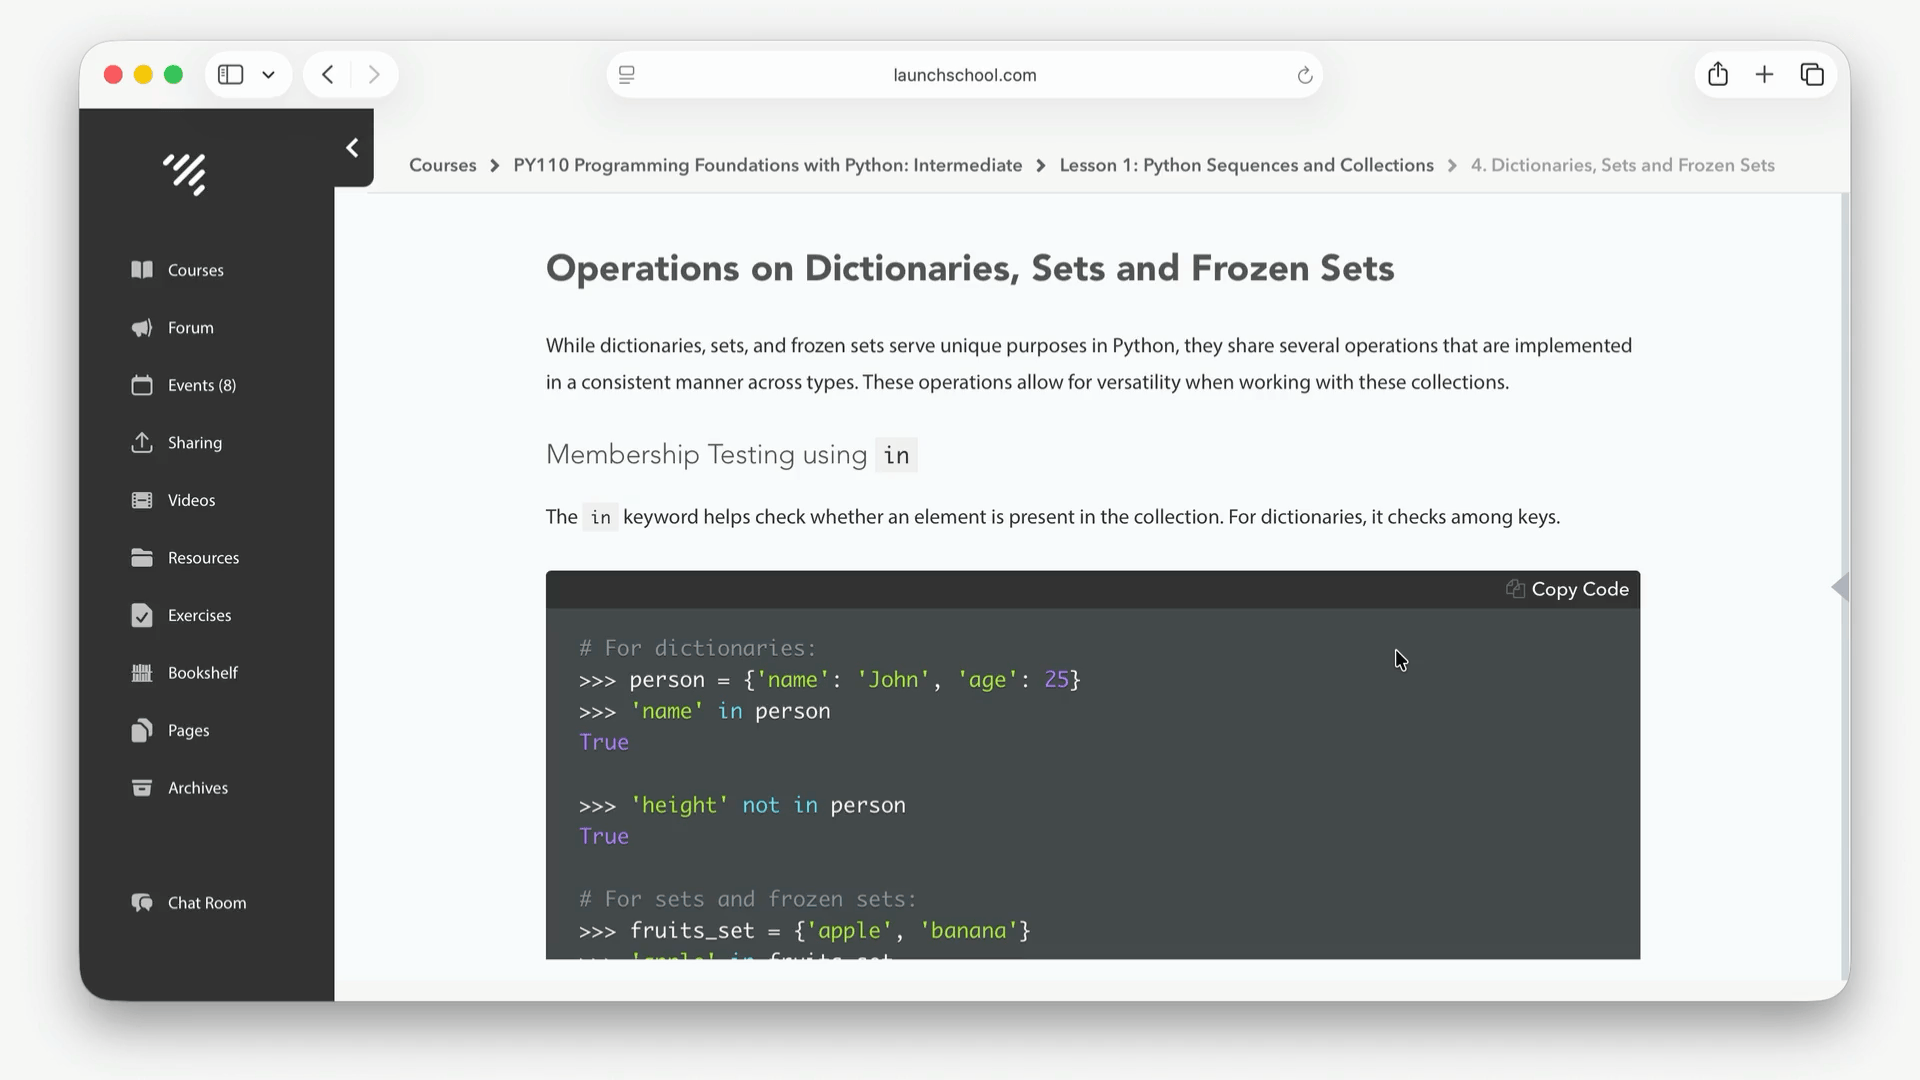The image size is (1920, 1080).
Task: Open the Videos film icon
Action: 142,500
